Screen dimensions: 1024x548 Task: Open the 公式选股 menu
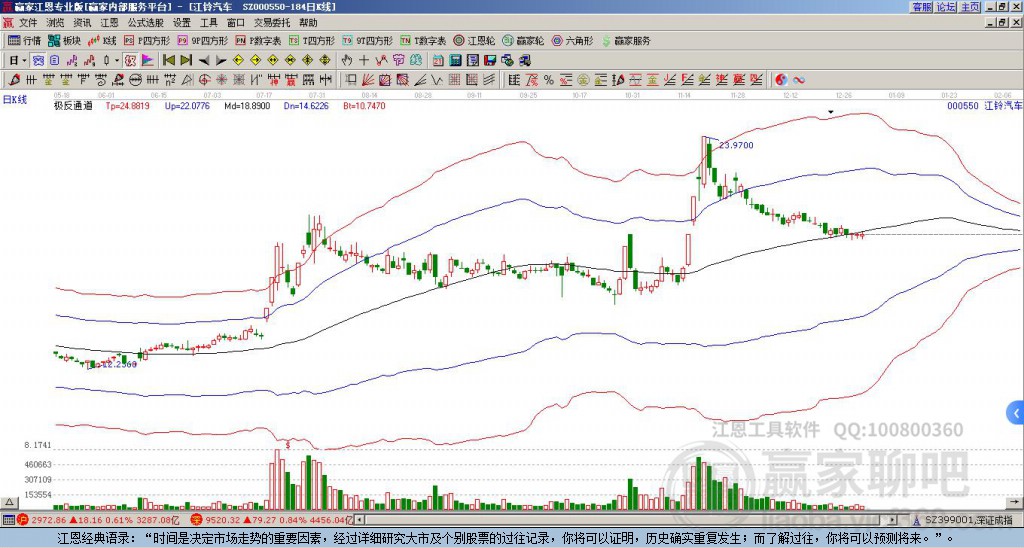(x=146, y=23)
